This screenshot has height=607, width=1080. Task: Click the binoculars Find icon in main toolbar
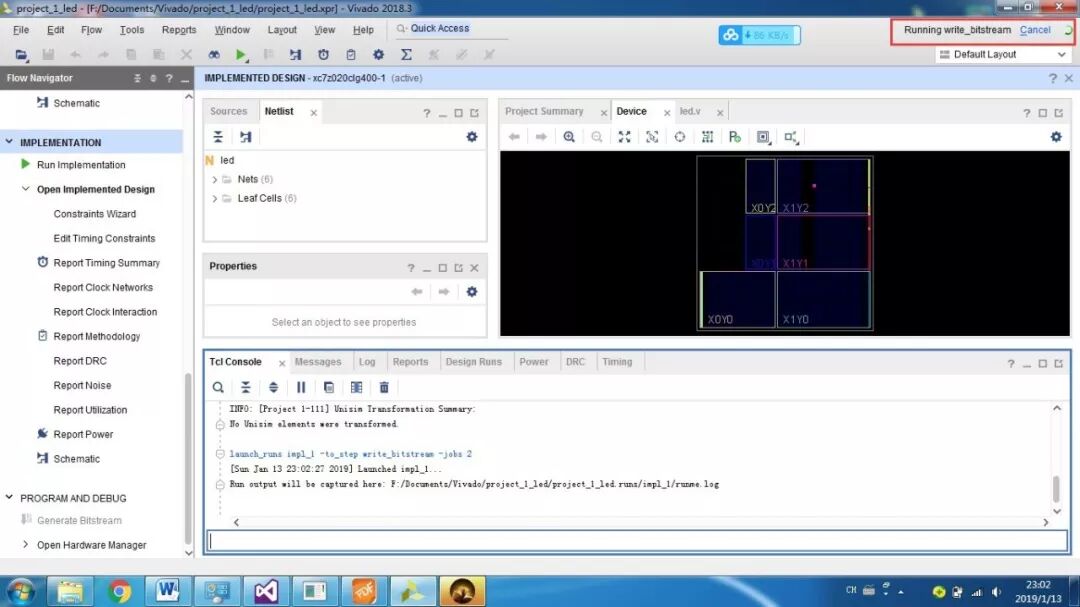click(214, 54)
